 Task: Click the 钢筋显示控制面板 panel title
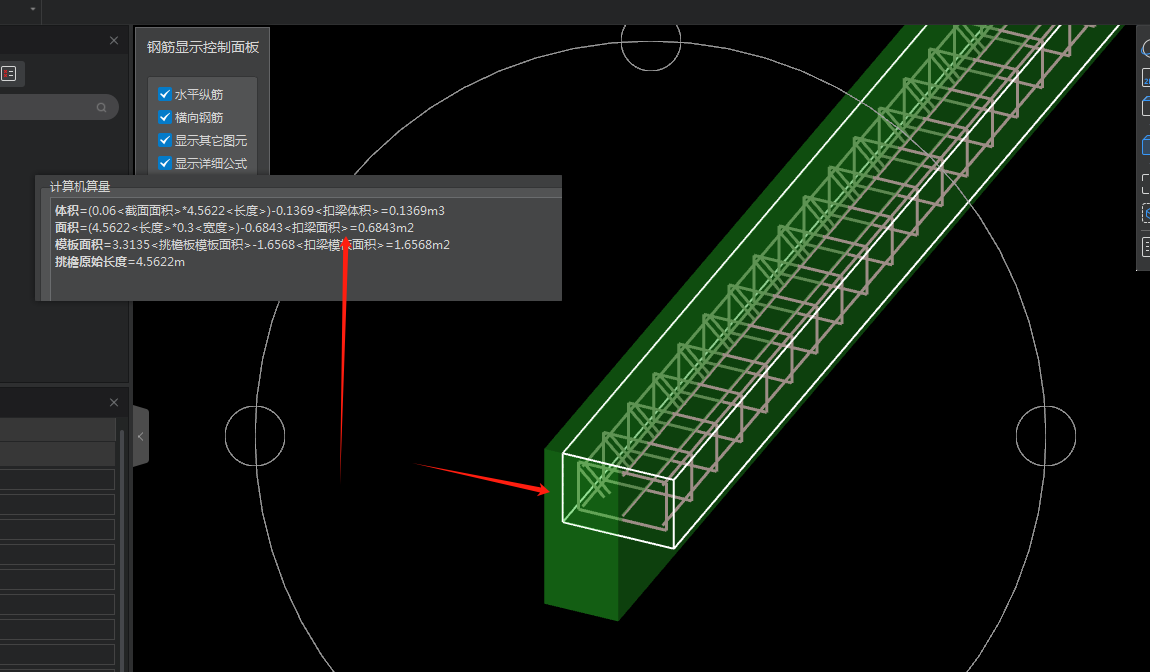[x=202, y=47]
